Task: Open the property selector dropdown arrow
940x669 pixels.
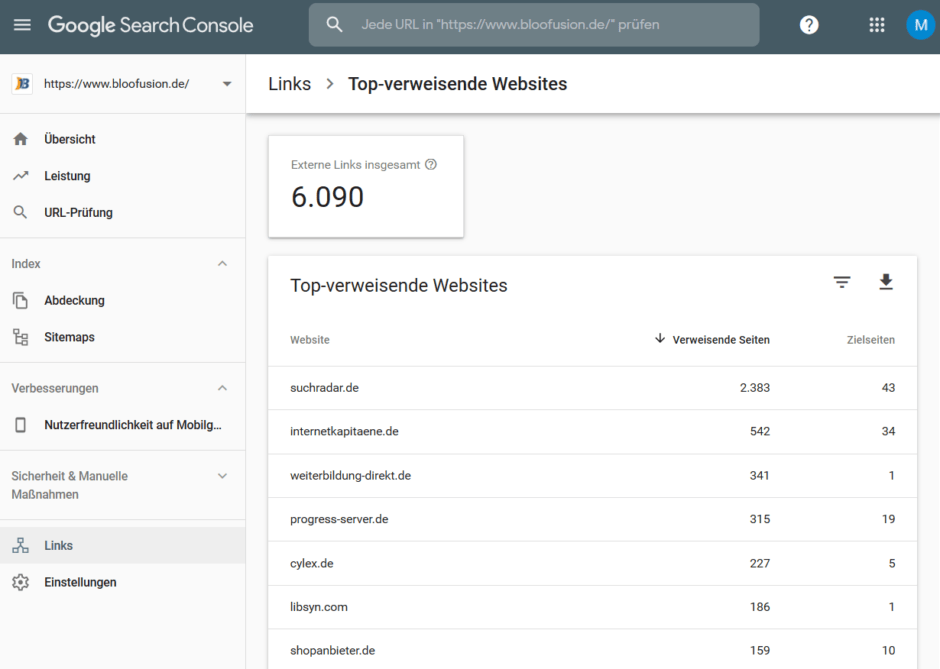Action: tap(227, 84)
